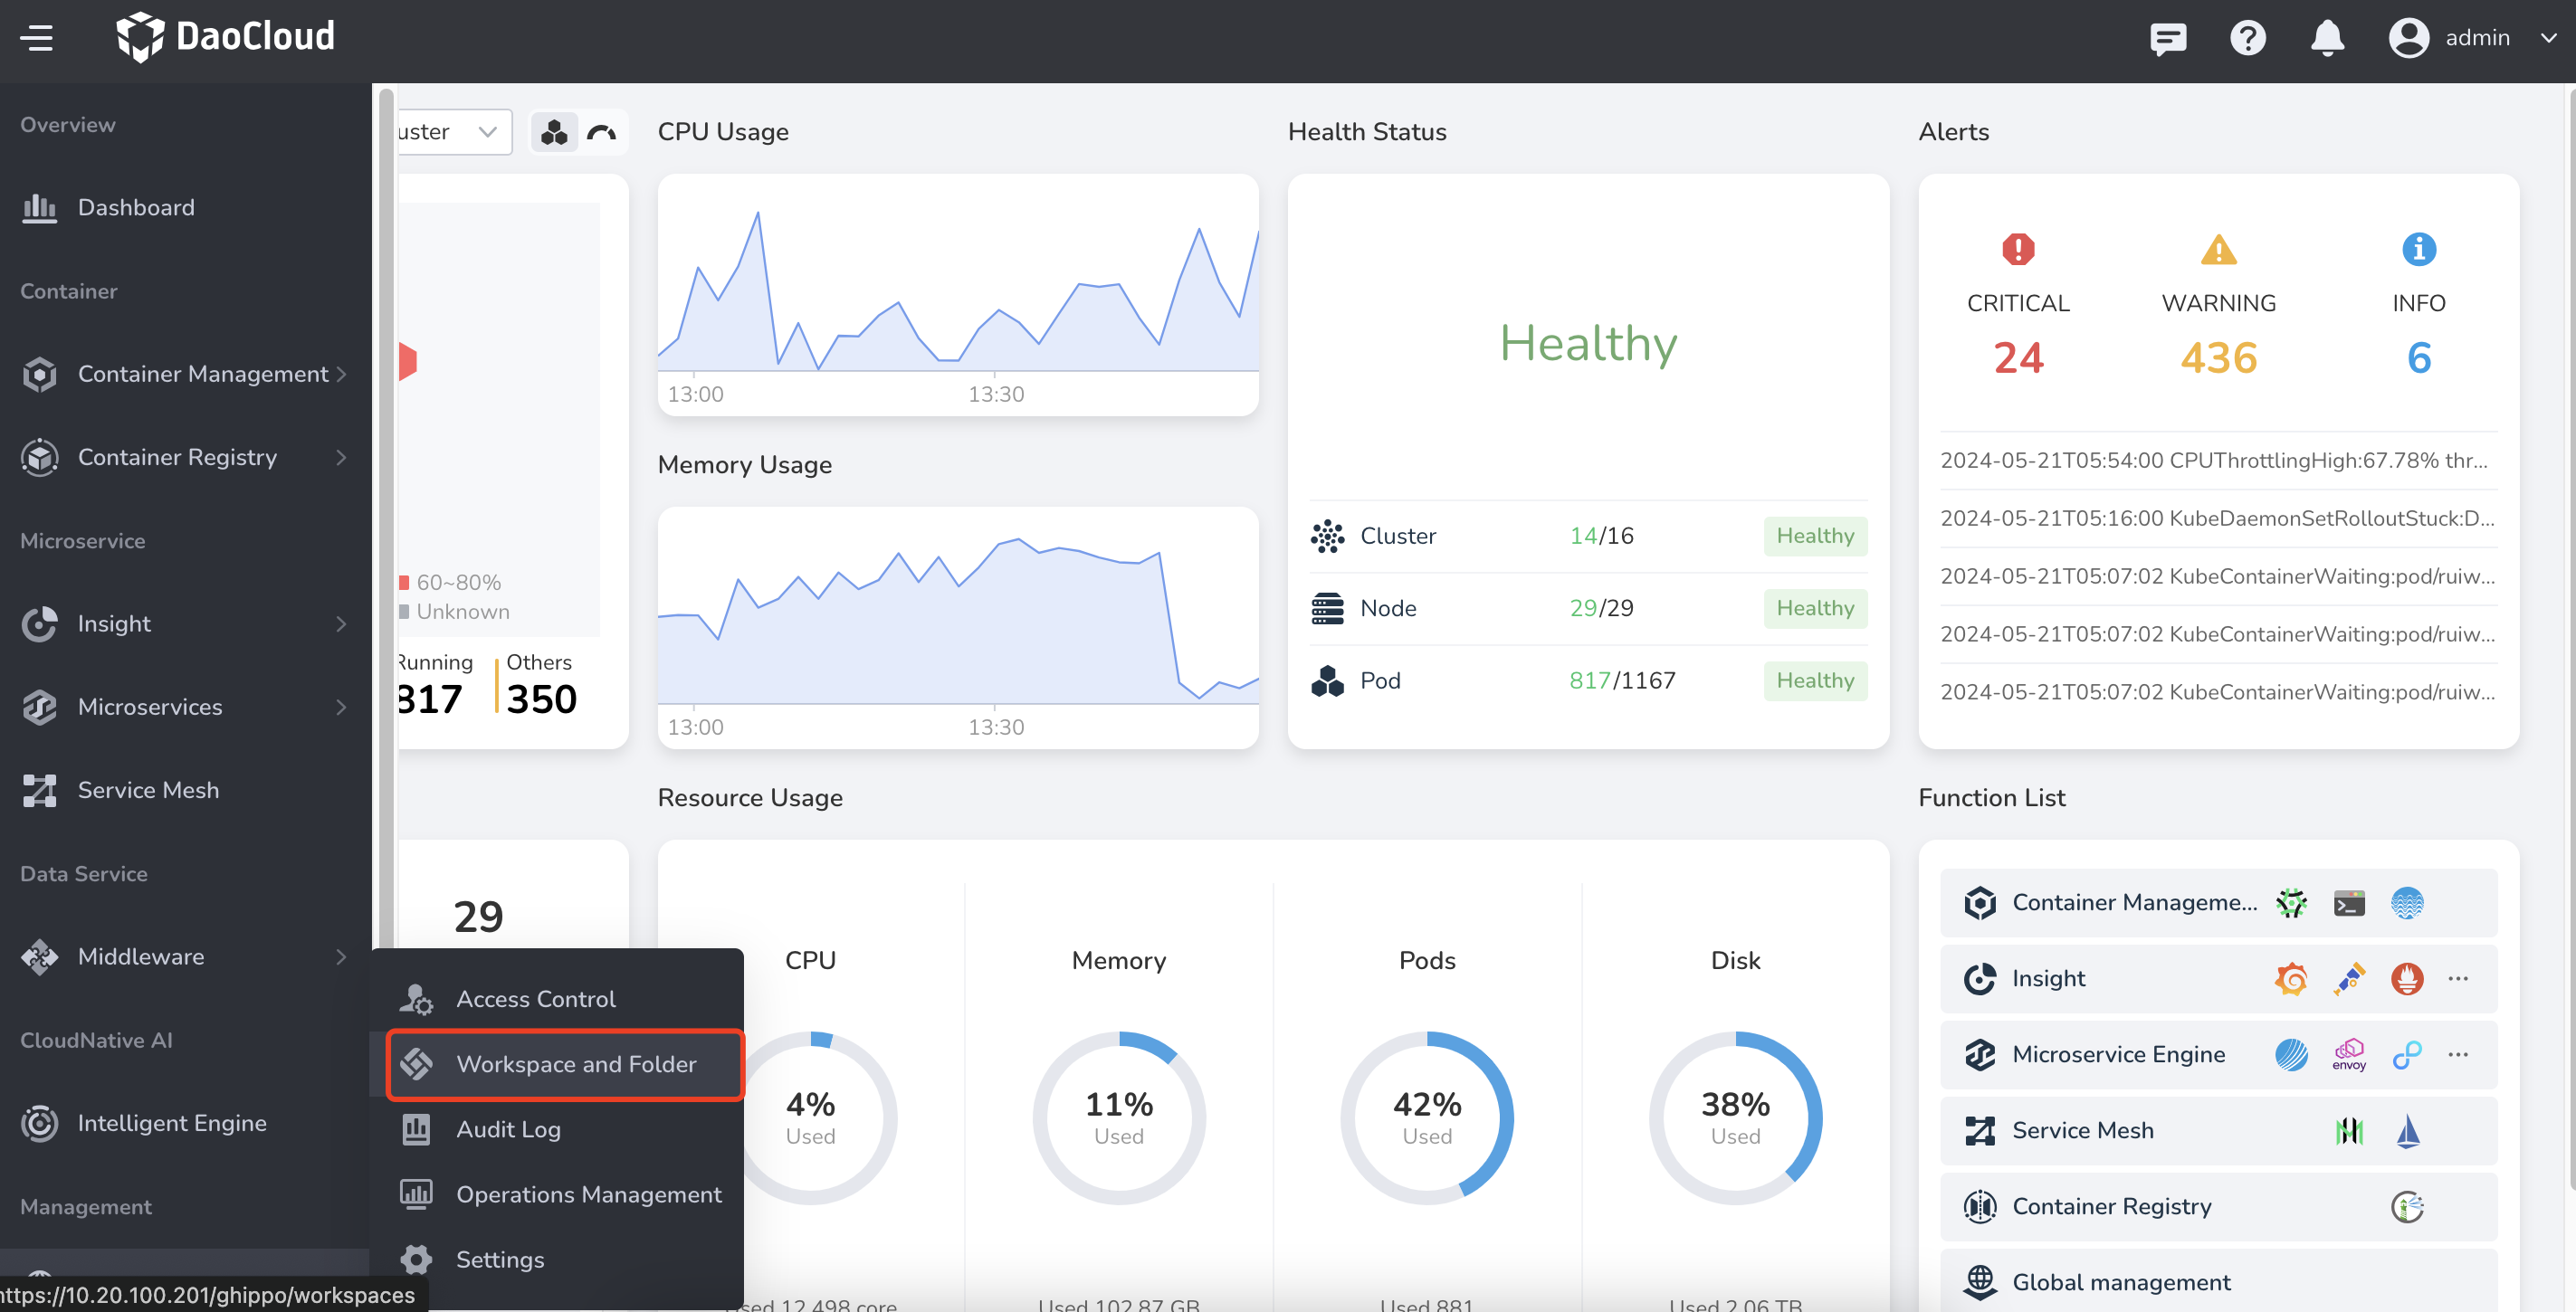This screenshot has width=2576, height=1312.
Task: Click Dashboard in the sidebar
Action: click(x=136, y=207)
